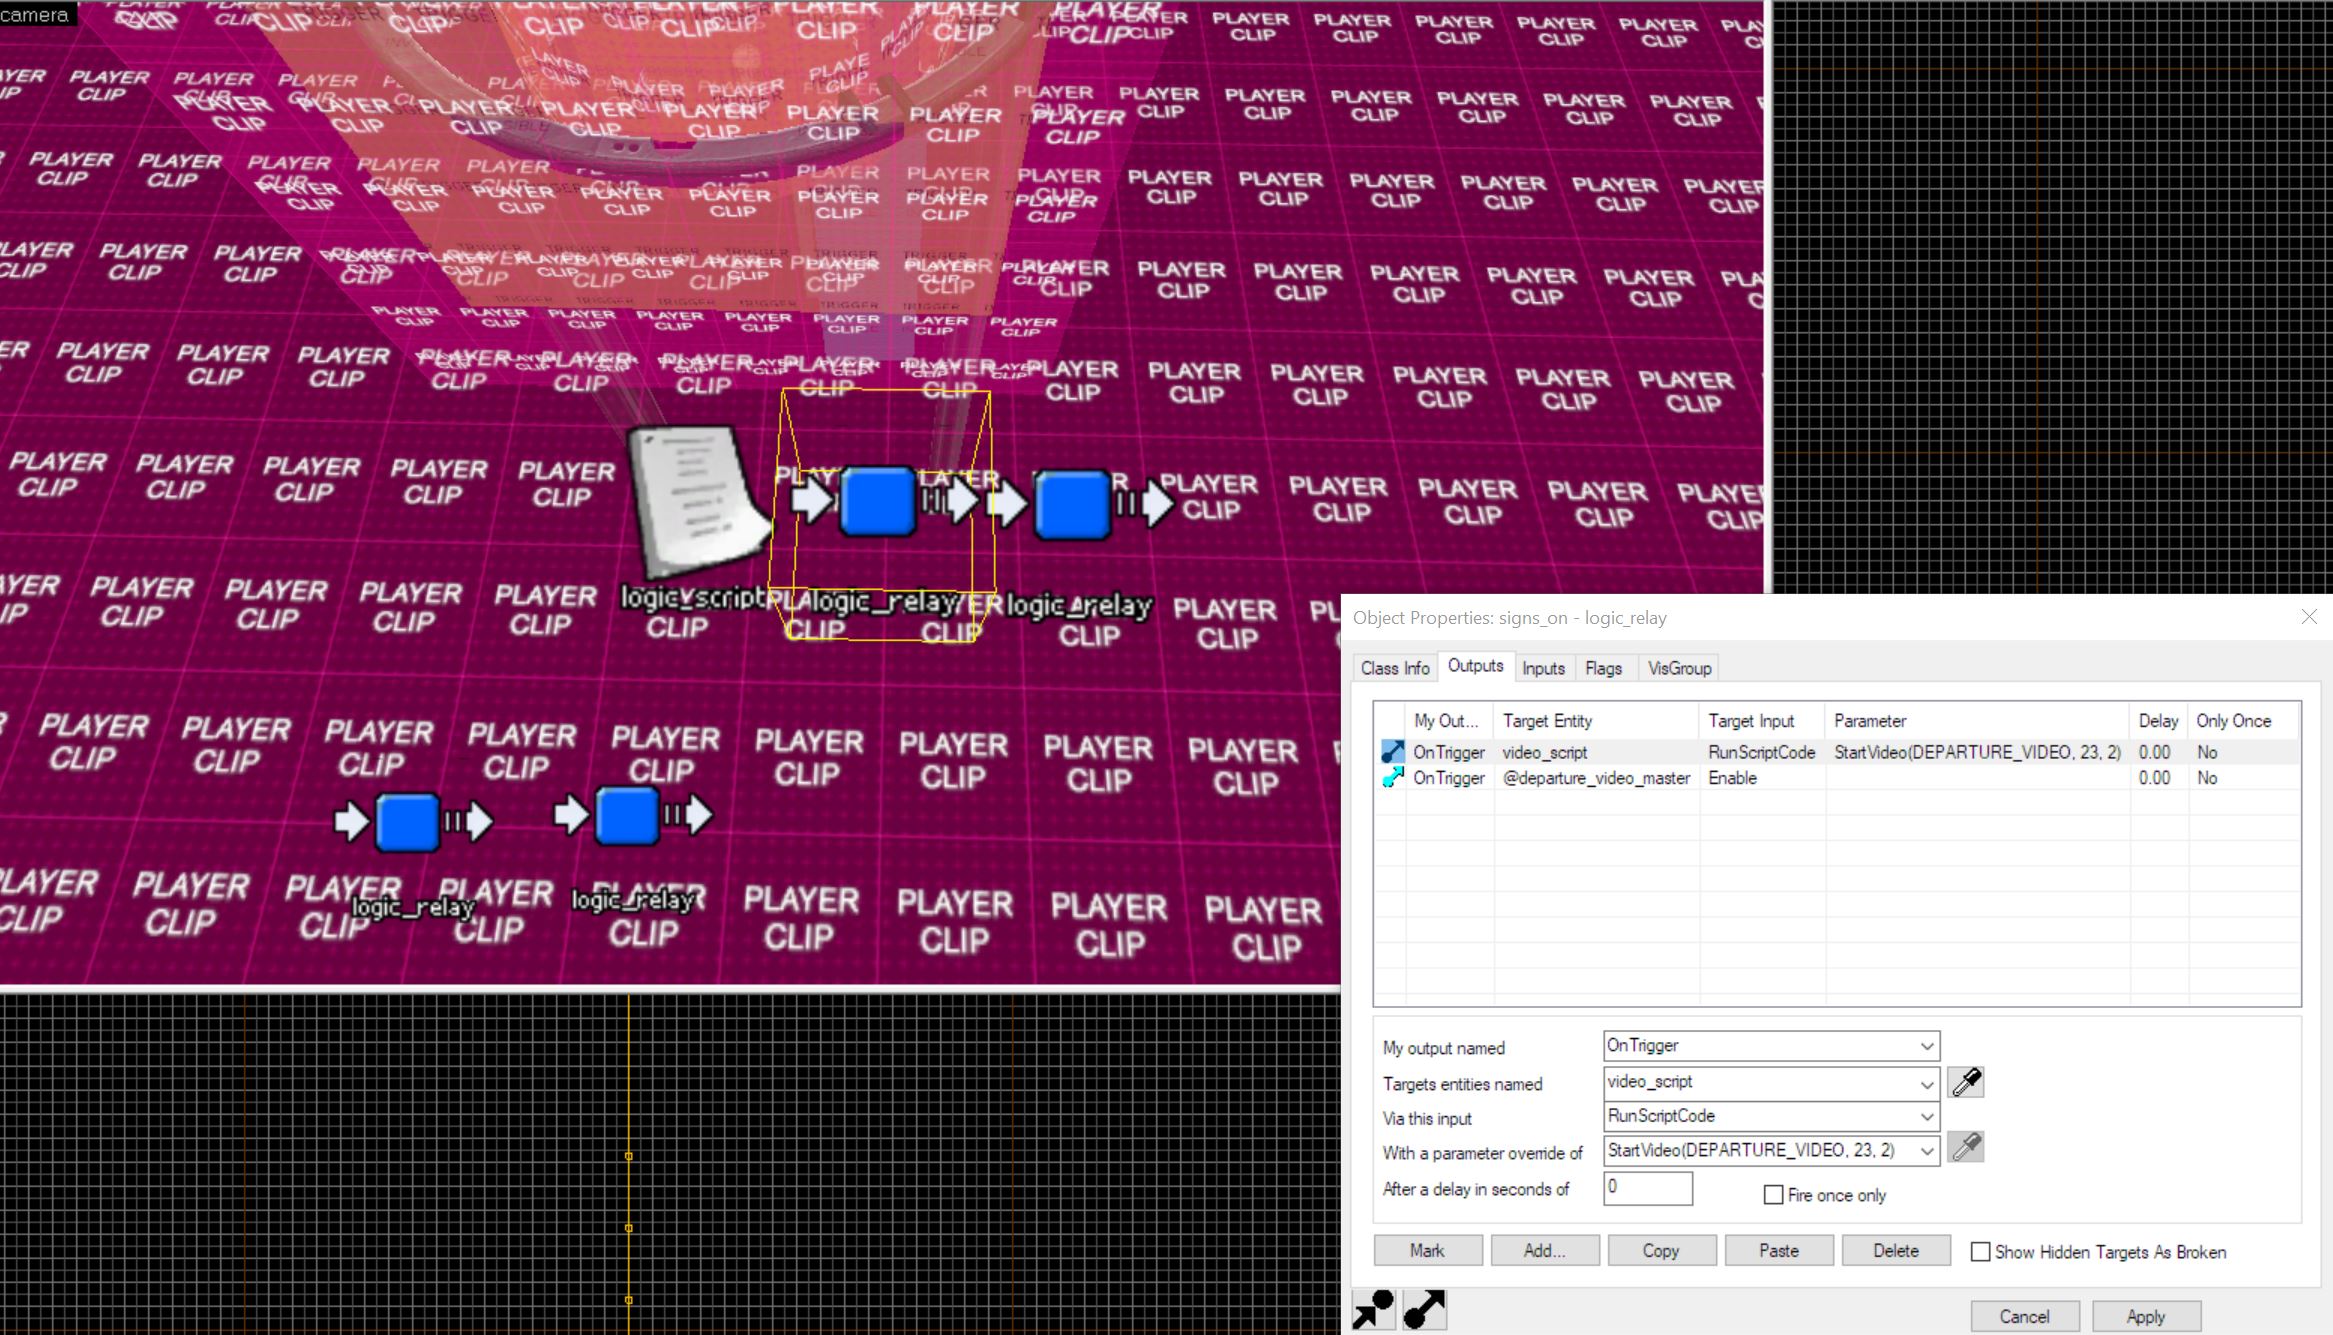2333x1335 pixels.
Task: Click the Add... button
Action: click(1544, 1251)
